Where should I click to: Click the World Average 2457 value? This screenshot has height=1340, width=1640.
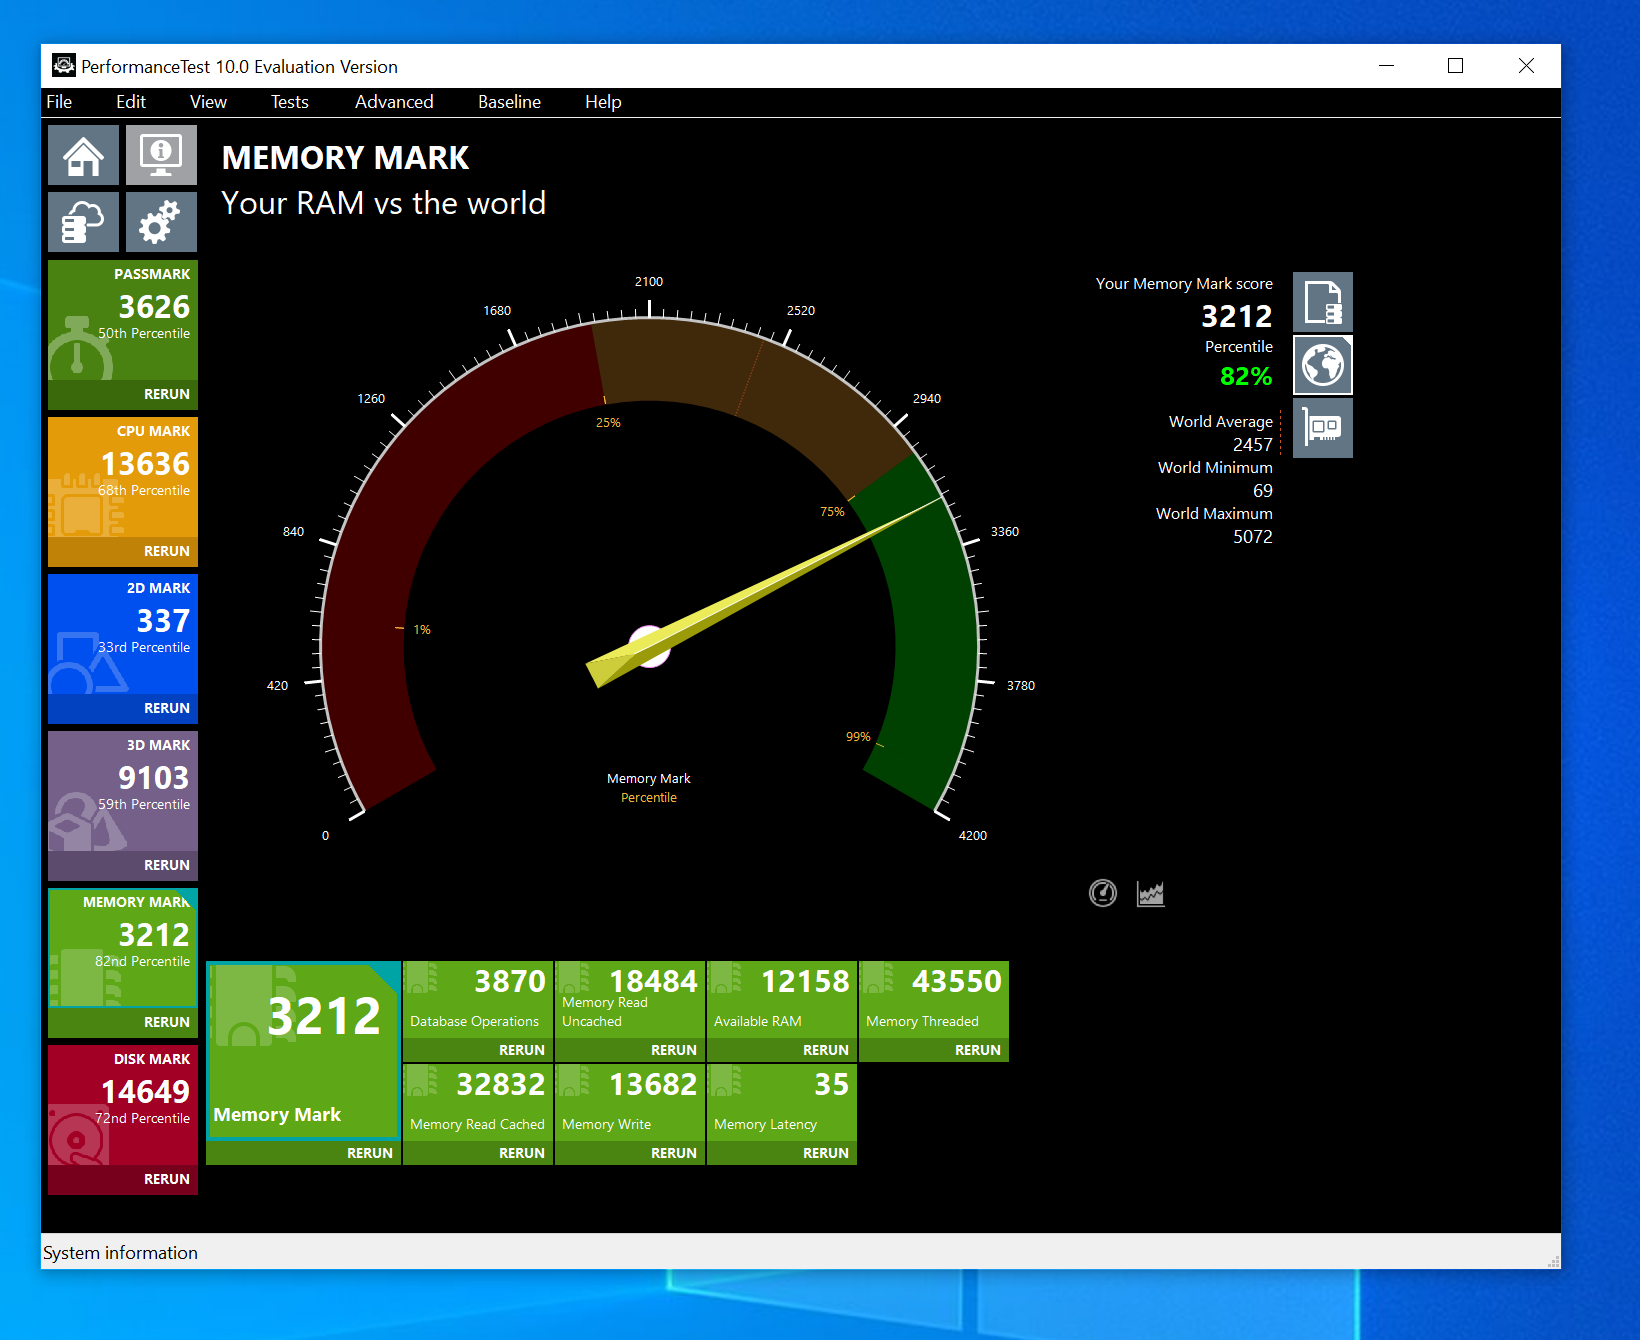click(1252, 445)
